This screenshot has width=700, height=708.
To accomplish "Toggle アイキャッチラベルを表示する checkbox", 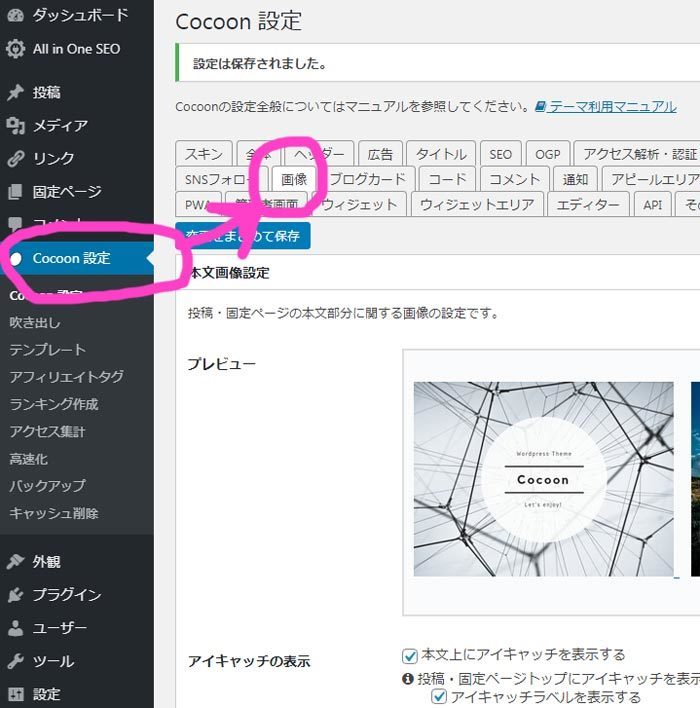I will coord(439,697).
